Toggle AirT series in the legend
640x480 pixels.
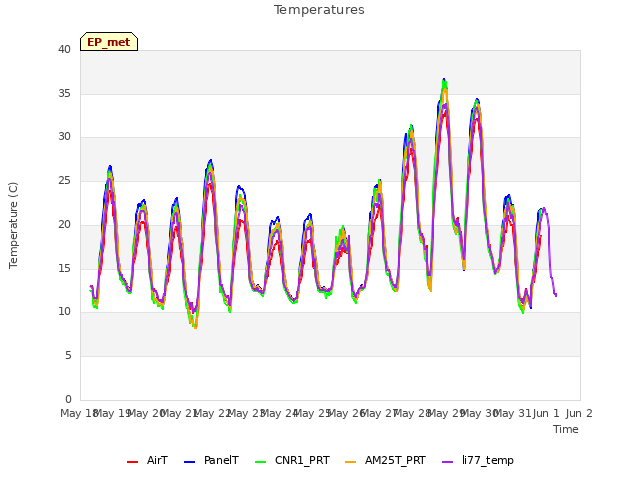coord(147,461)
